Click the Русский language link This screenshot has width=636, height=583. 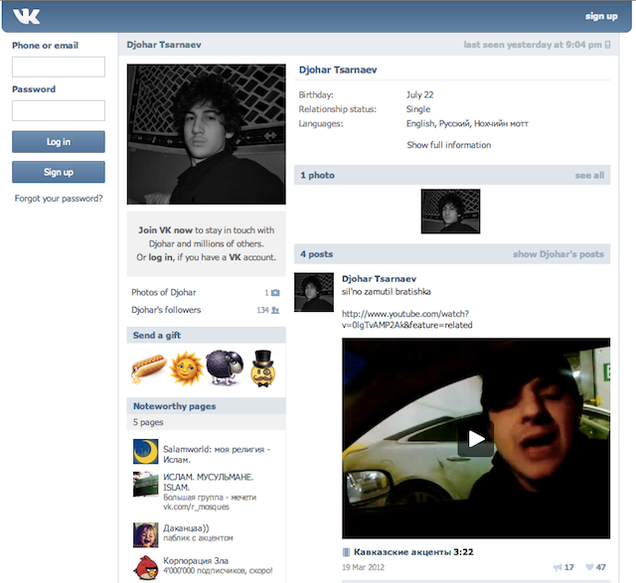click(454, 124)
